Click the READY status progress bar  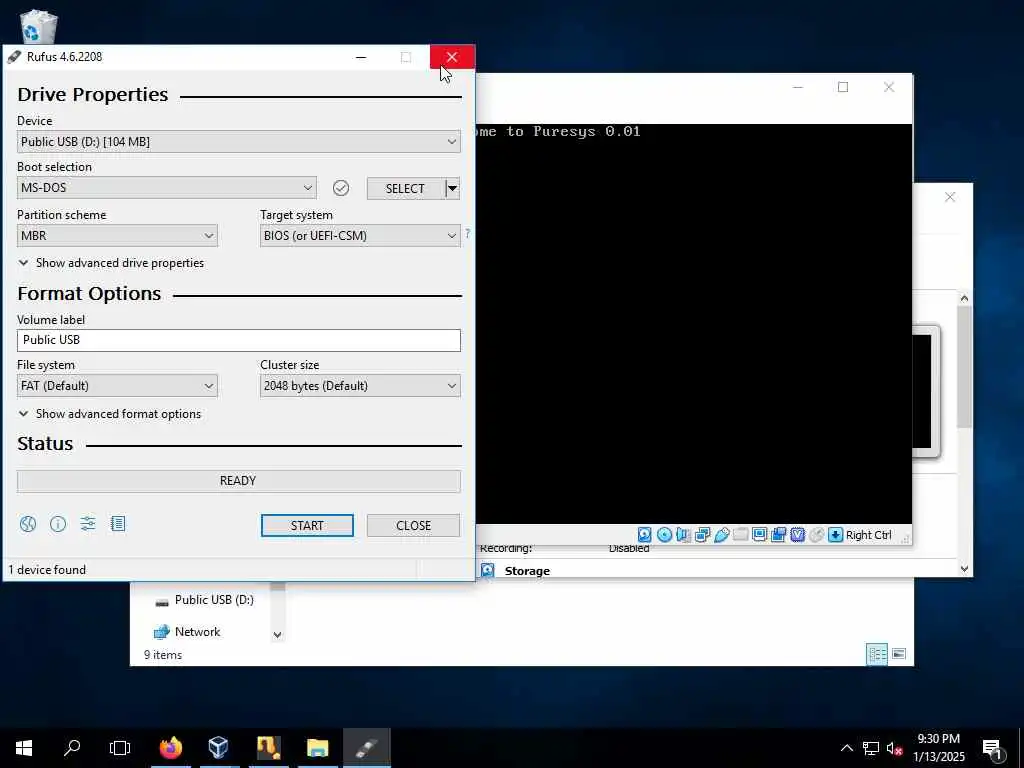238,481
